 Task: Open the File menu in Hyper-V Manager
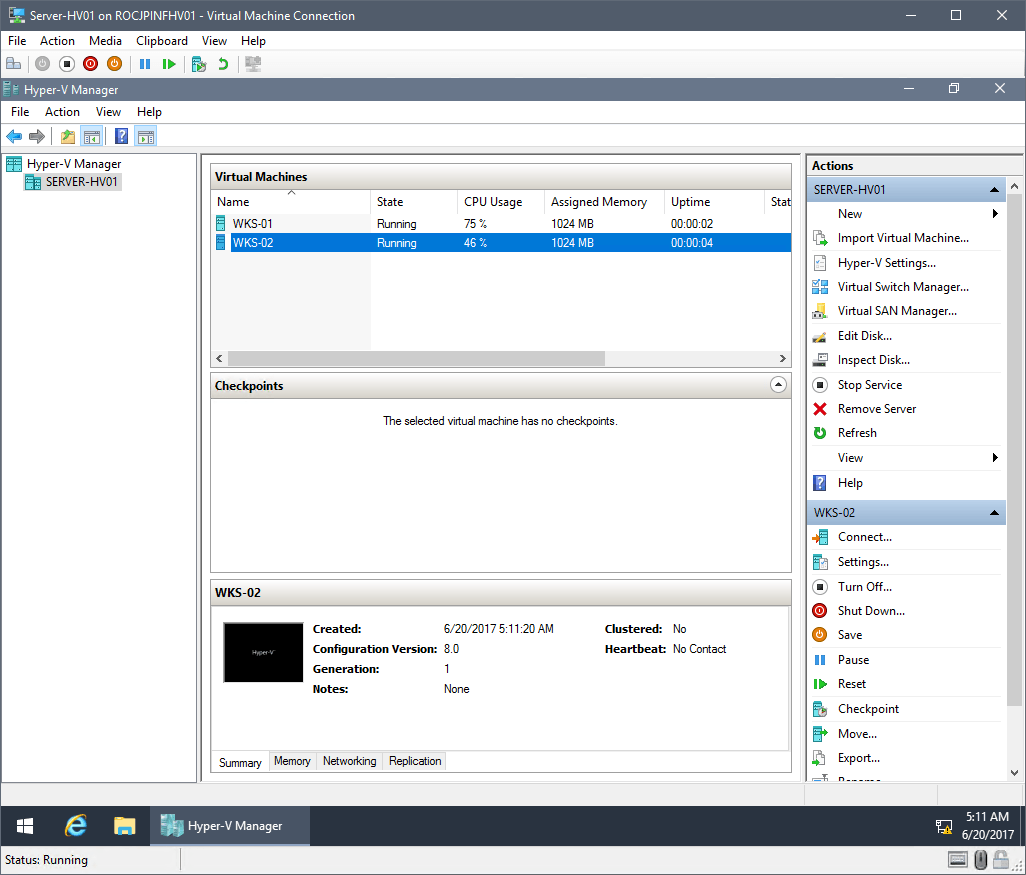pos(20,112)
